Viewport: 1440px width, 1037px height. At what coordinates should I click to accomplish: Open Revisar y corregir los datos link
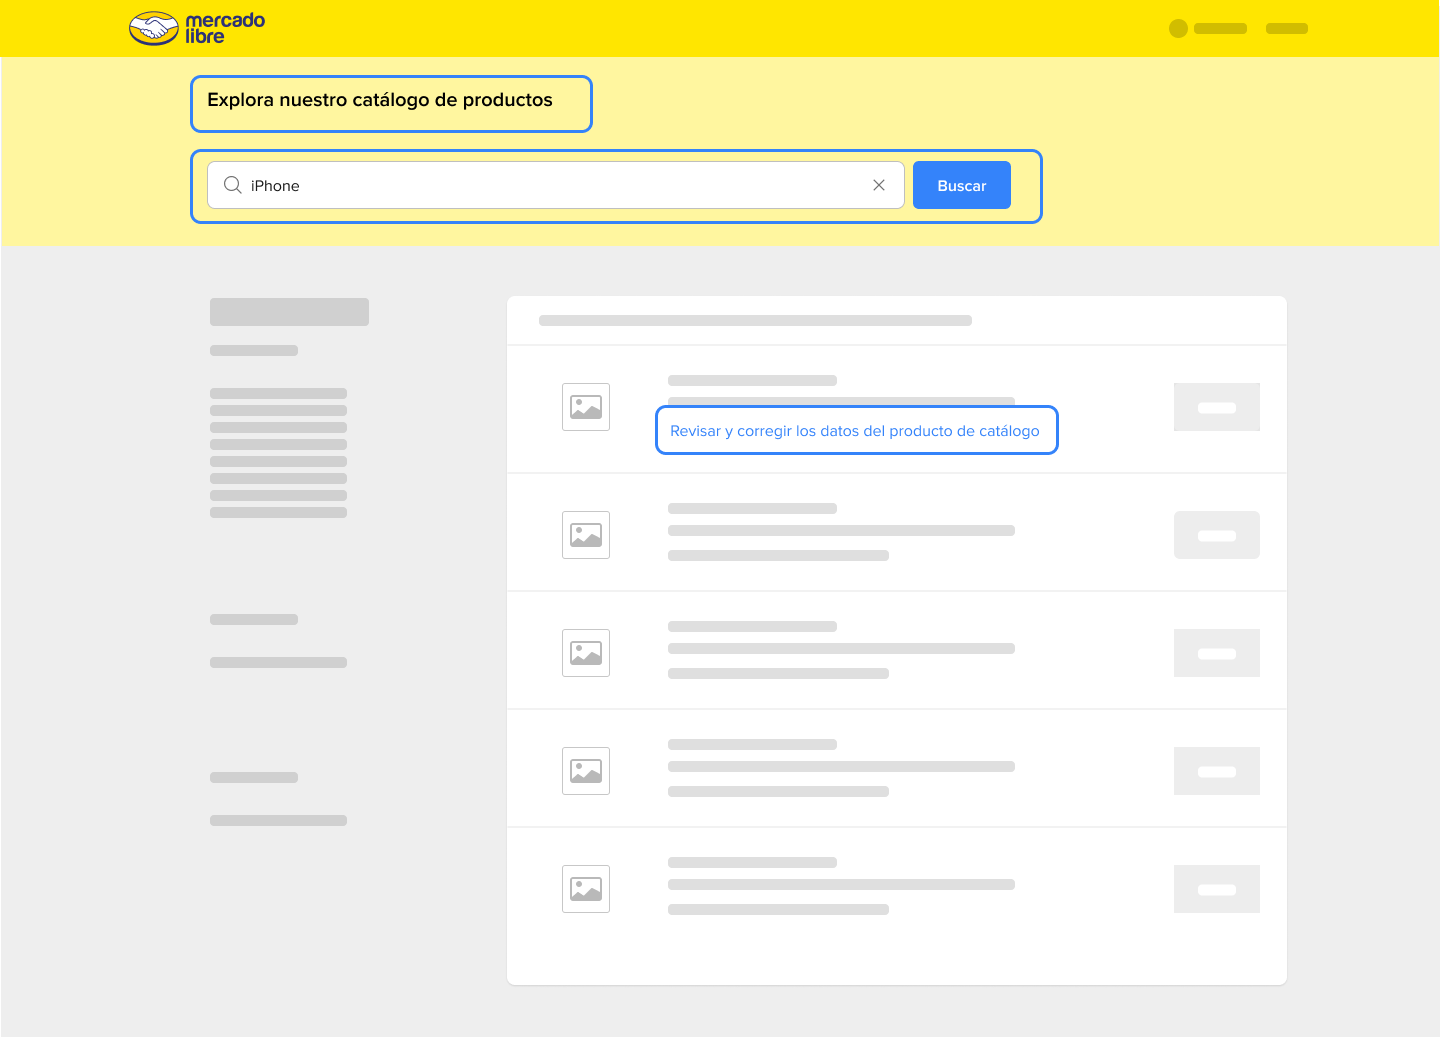tap(855, 431)
